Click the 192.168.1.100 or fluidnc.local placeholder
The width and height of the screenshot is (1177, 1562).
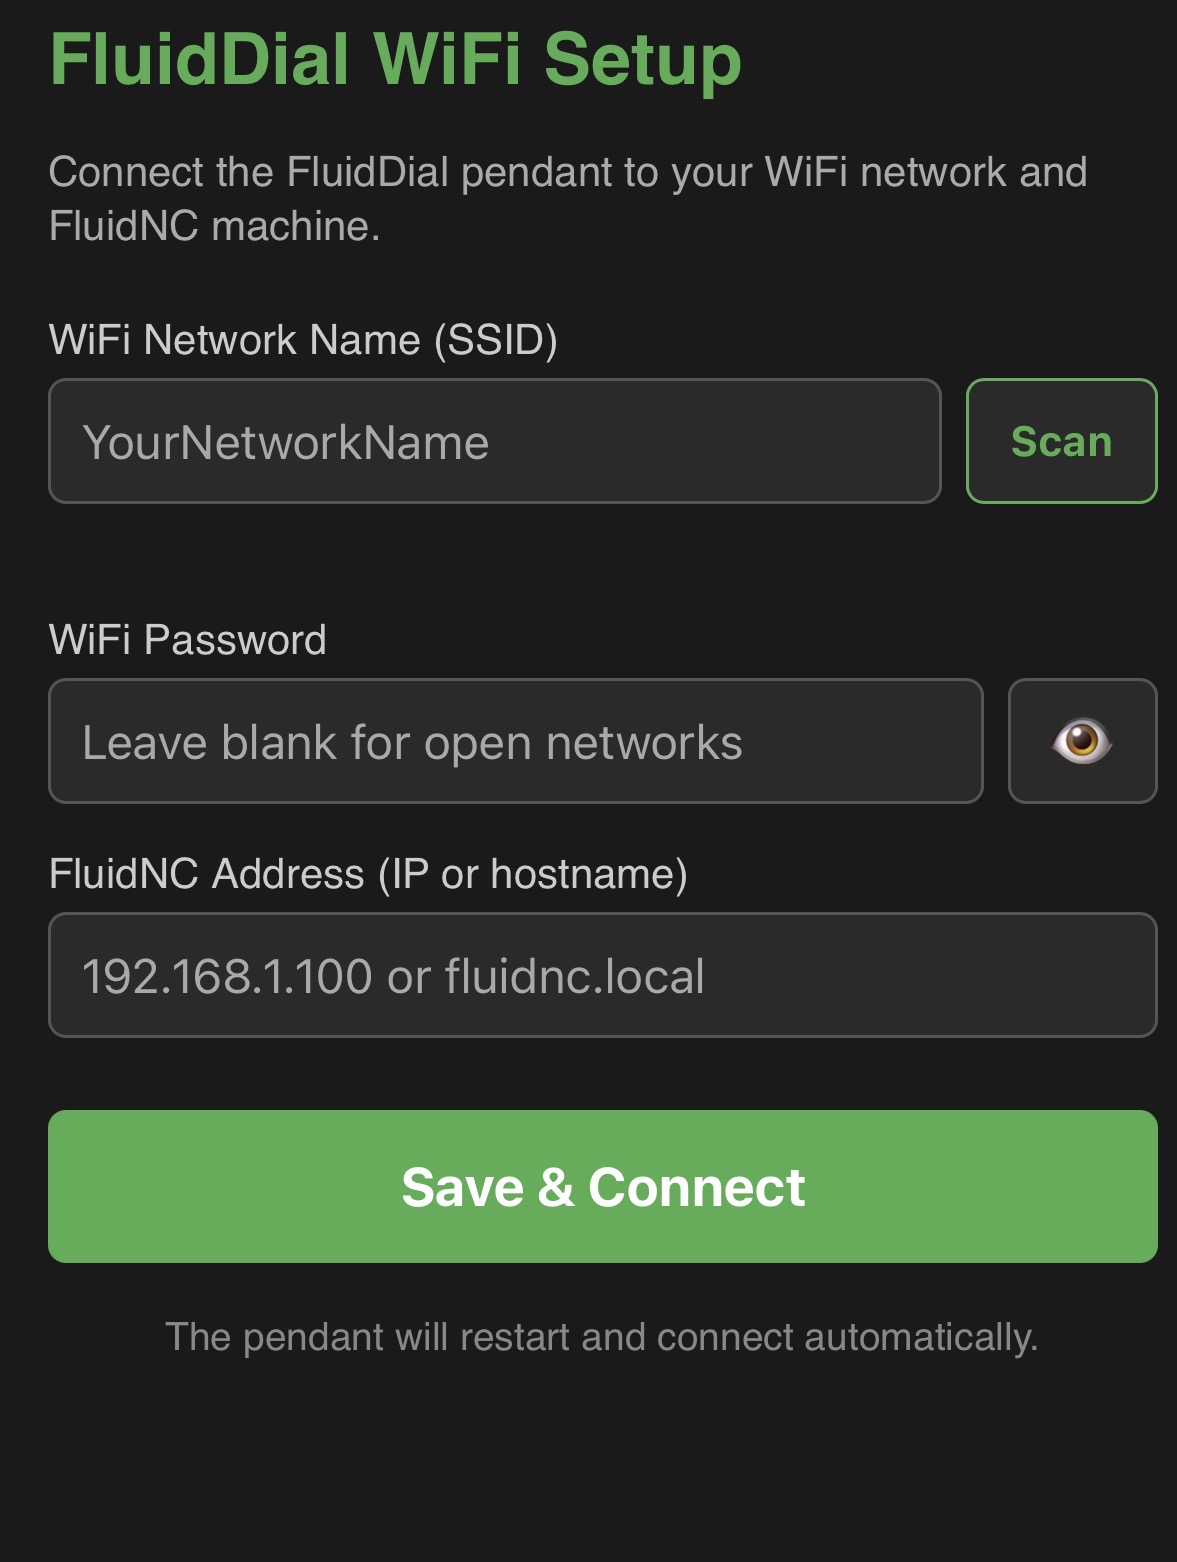coord(393,976)
